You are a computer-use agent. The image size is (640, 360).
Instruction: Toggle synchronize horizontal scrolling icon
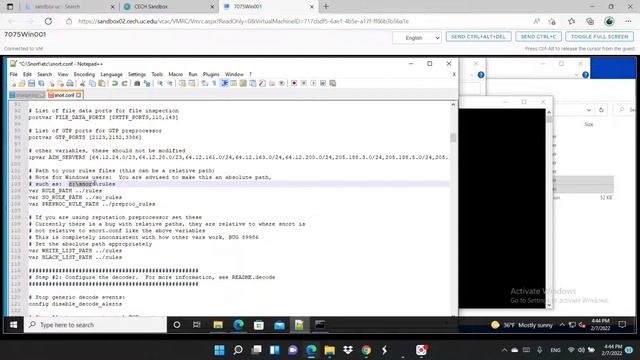click(191, 83)
